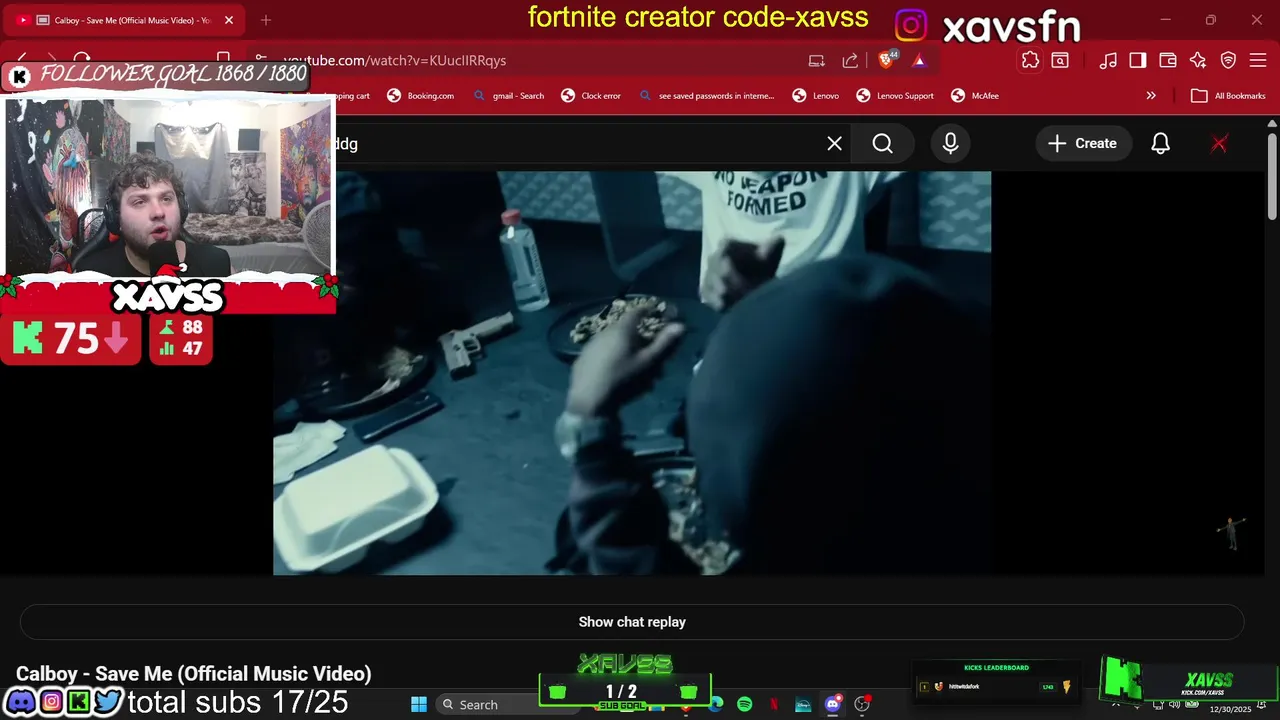Viewport: 1280px width, 720px height.
Task: Select the Calboy - Save Me browser tab
Action: tap(122, 20)
